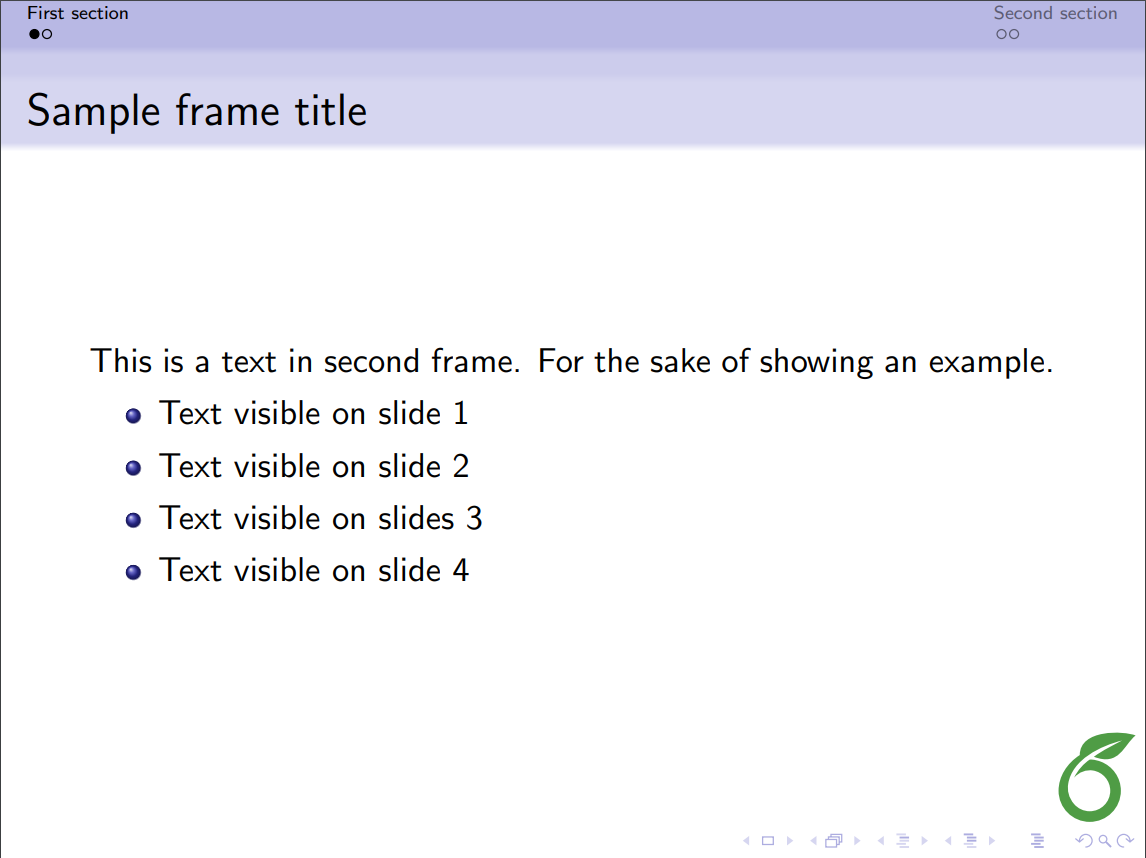Go to next slide with right arrow
This screenshot has width=1146, height=858.
tap(790, 841)
